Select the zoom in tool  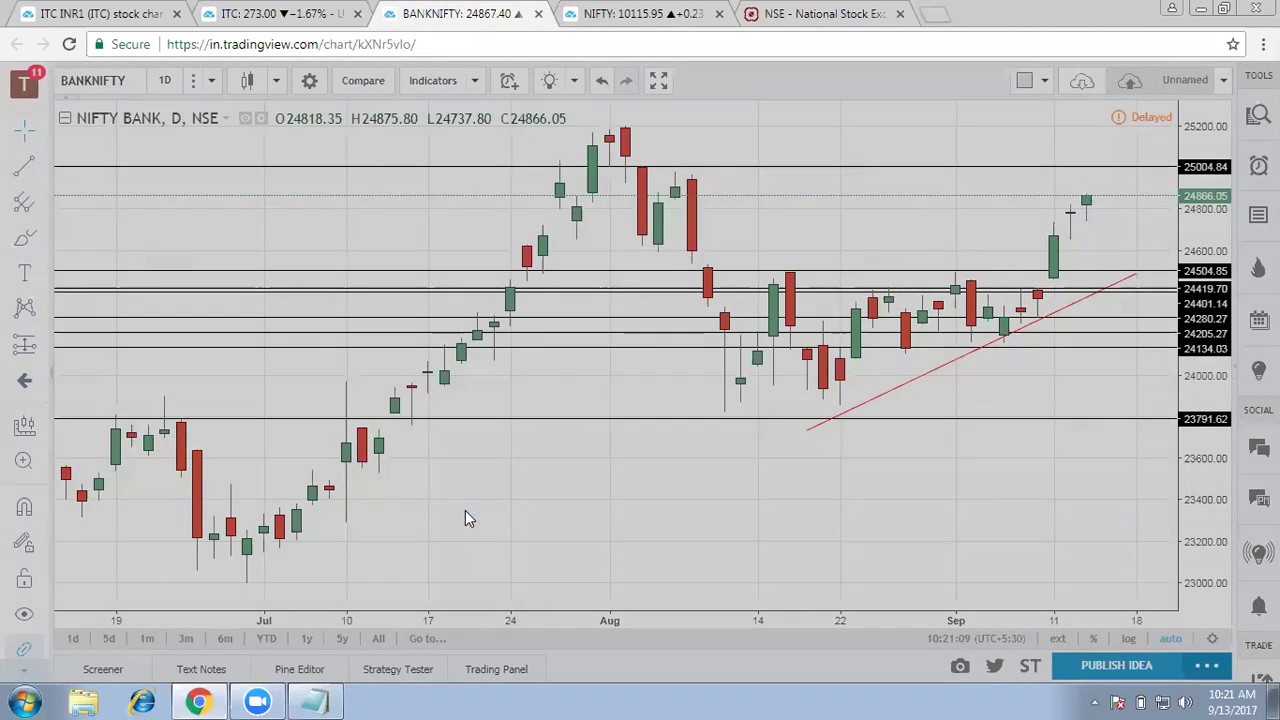point(25,460)
